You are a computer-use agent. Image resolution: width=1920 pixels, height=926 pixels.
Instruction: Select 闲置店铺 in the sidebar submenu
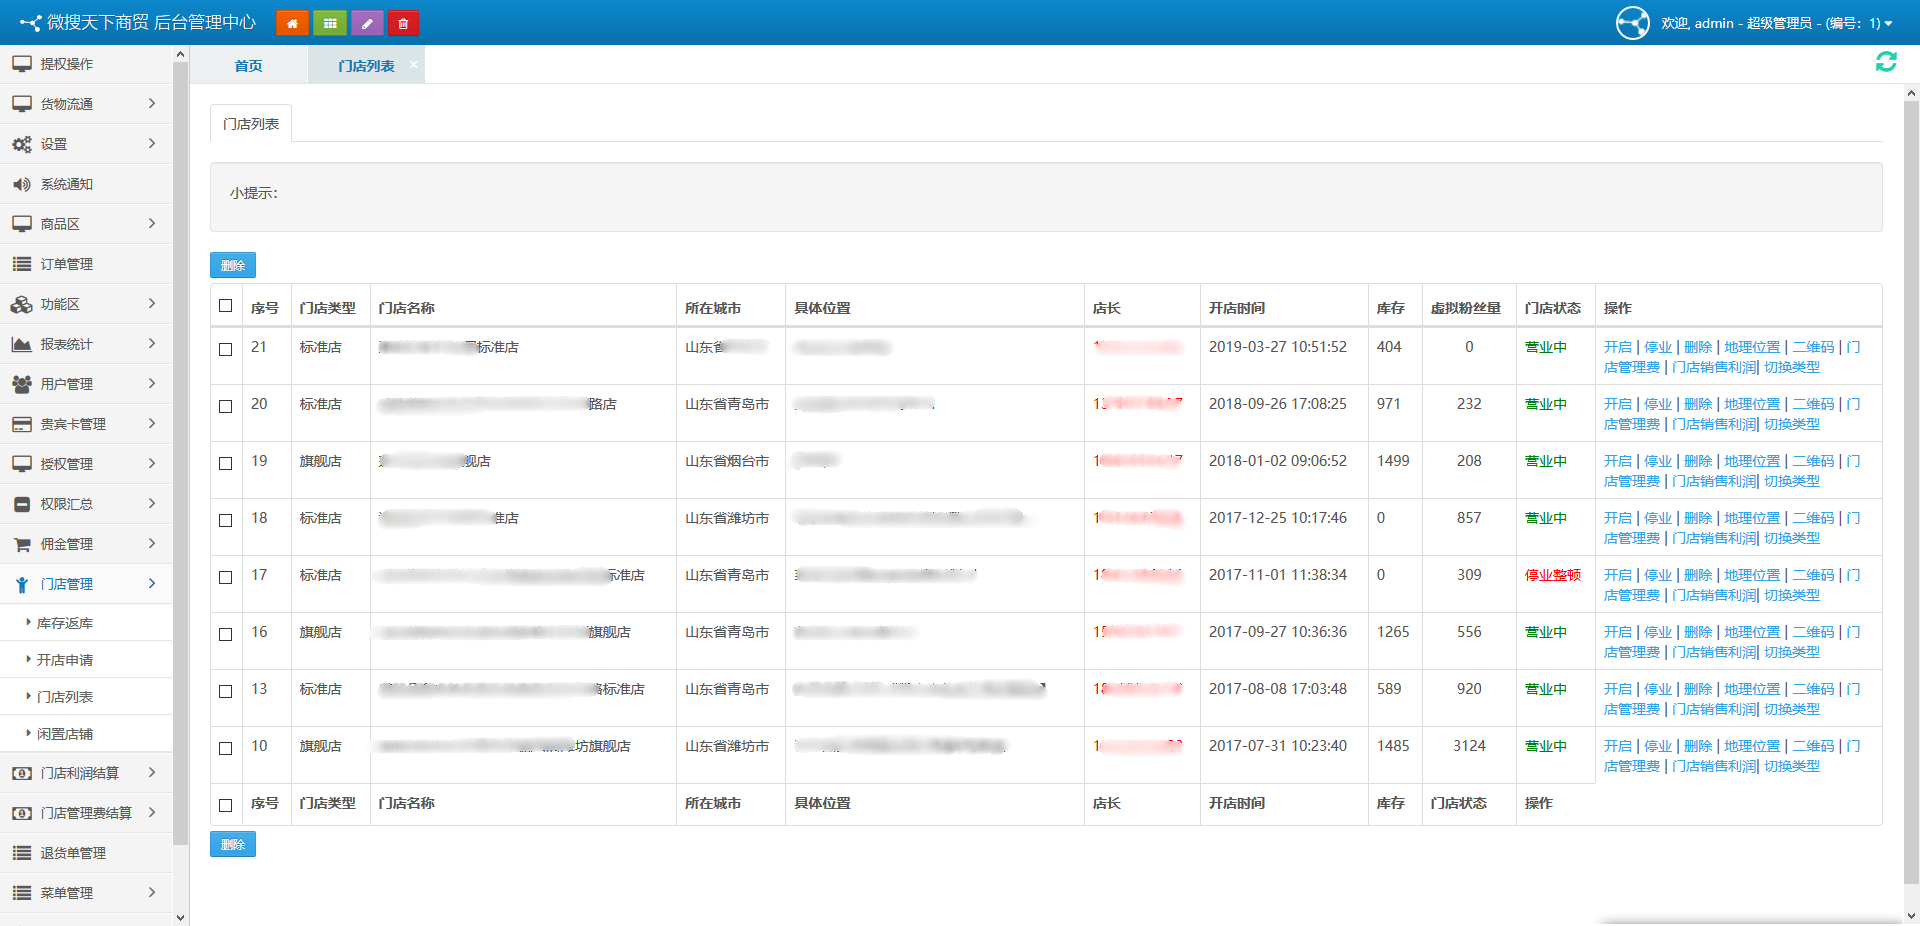(65, 734)
